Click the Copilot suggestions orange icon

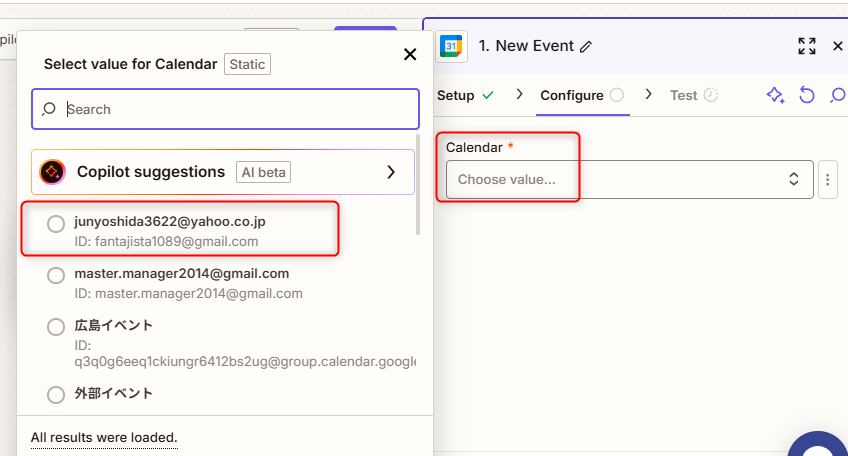point(52,172)
